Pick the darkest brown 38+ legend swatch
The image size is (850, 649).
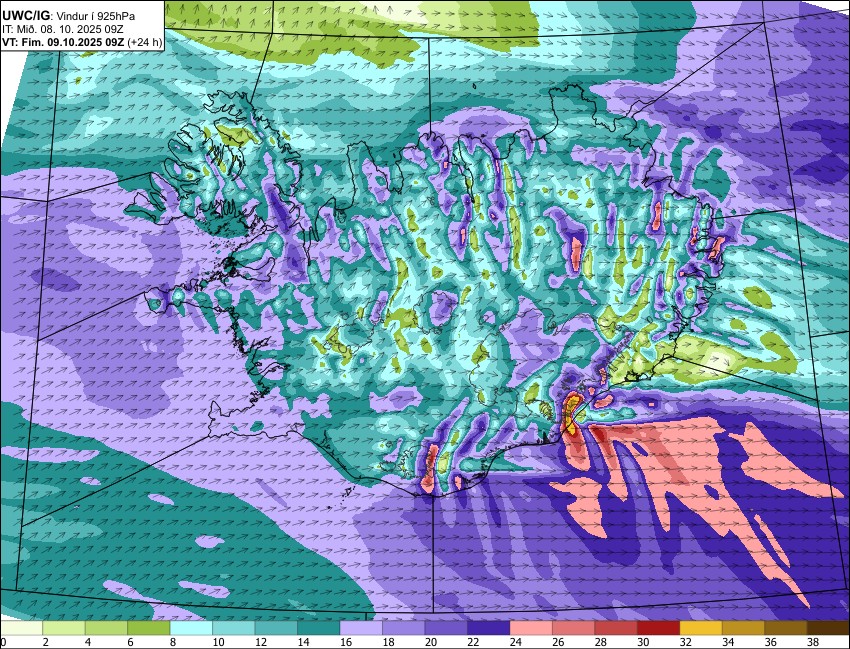(828, 628)
